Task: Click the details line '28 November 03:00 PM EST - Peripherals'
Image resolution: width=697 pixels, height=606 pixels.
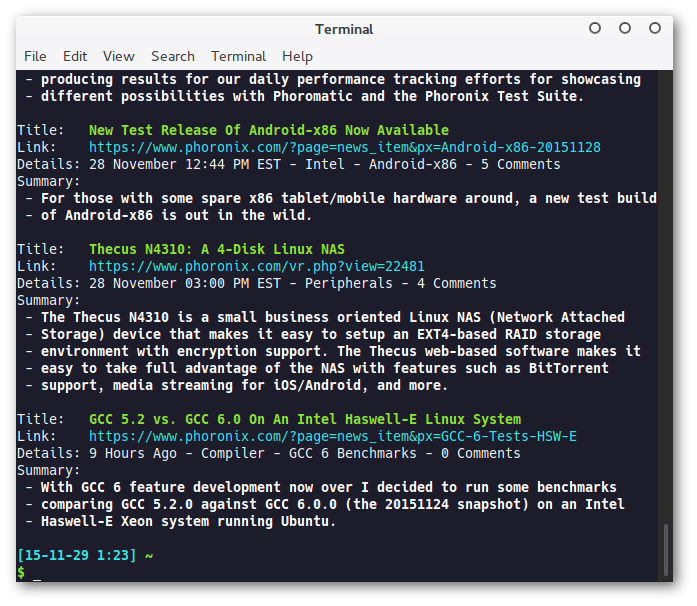Action: coord(240,284)
